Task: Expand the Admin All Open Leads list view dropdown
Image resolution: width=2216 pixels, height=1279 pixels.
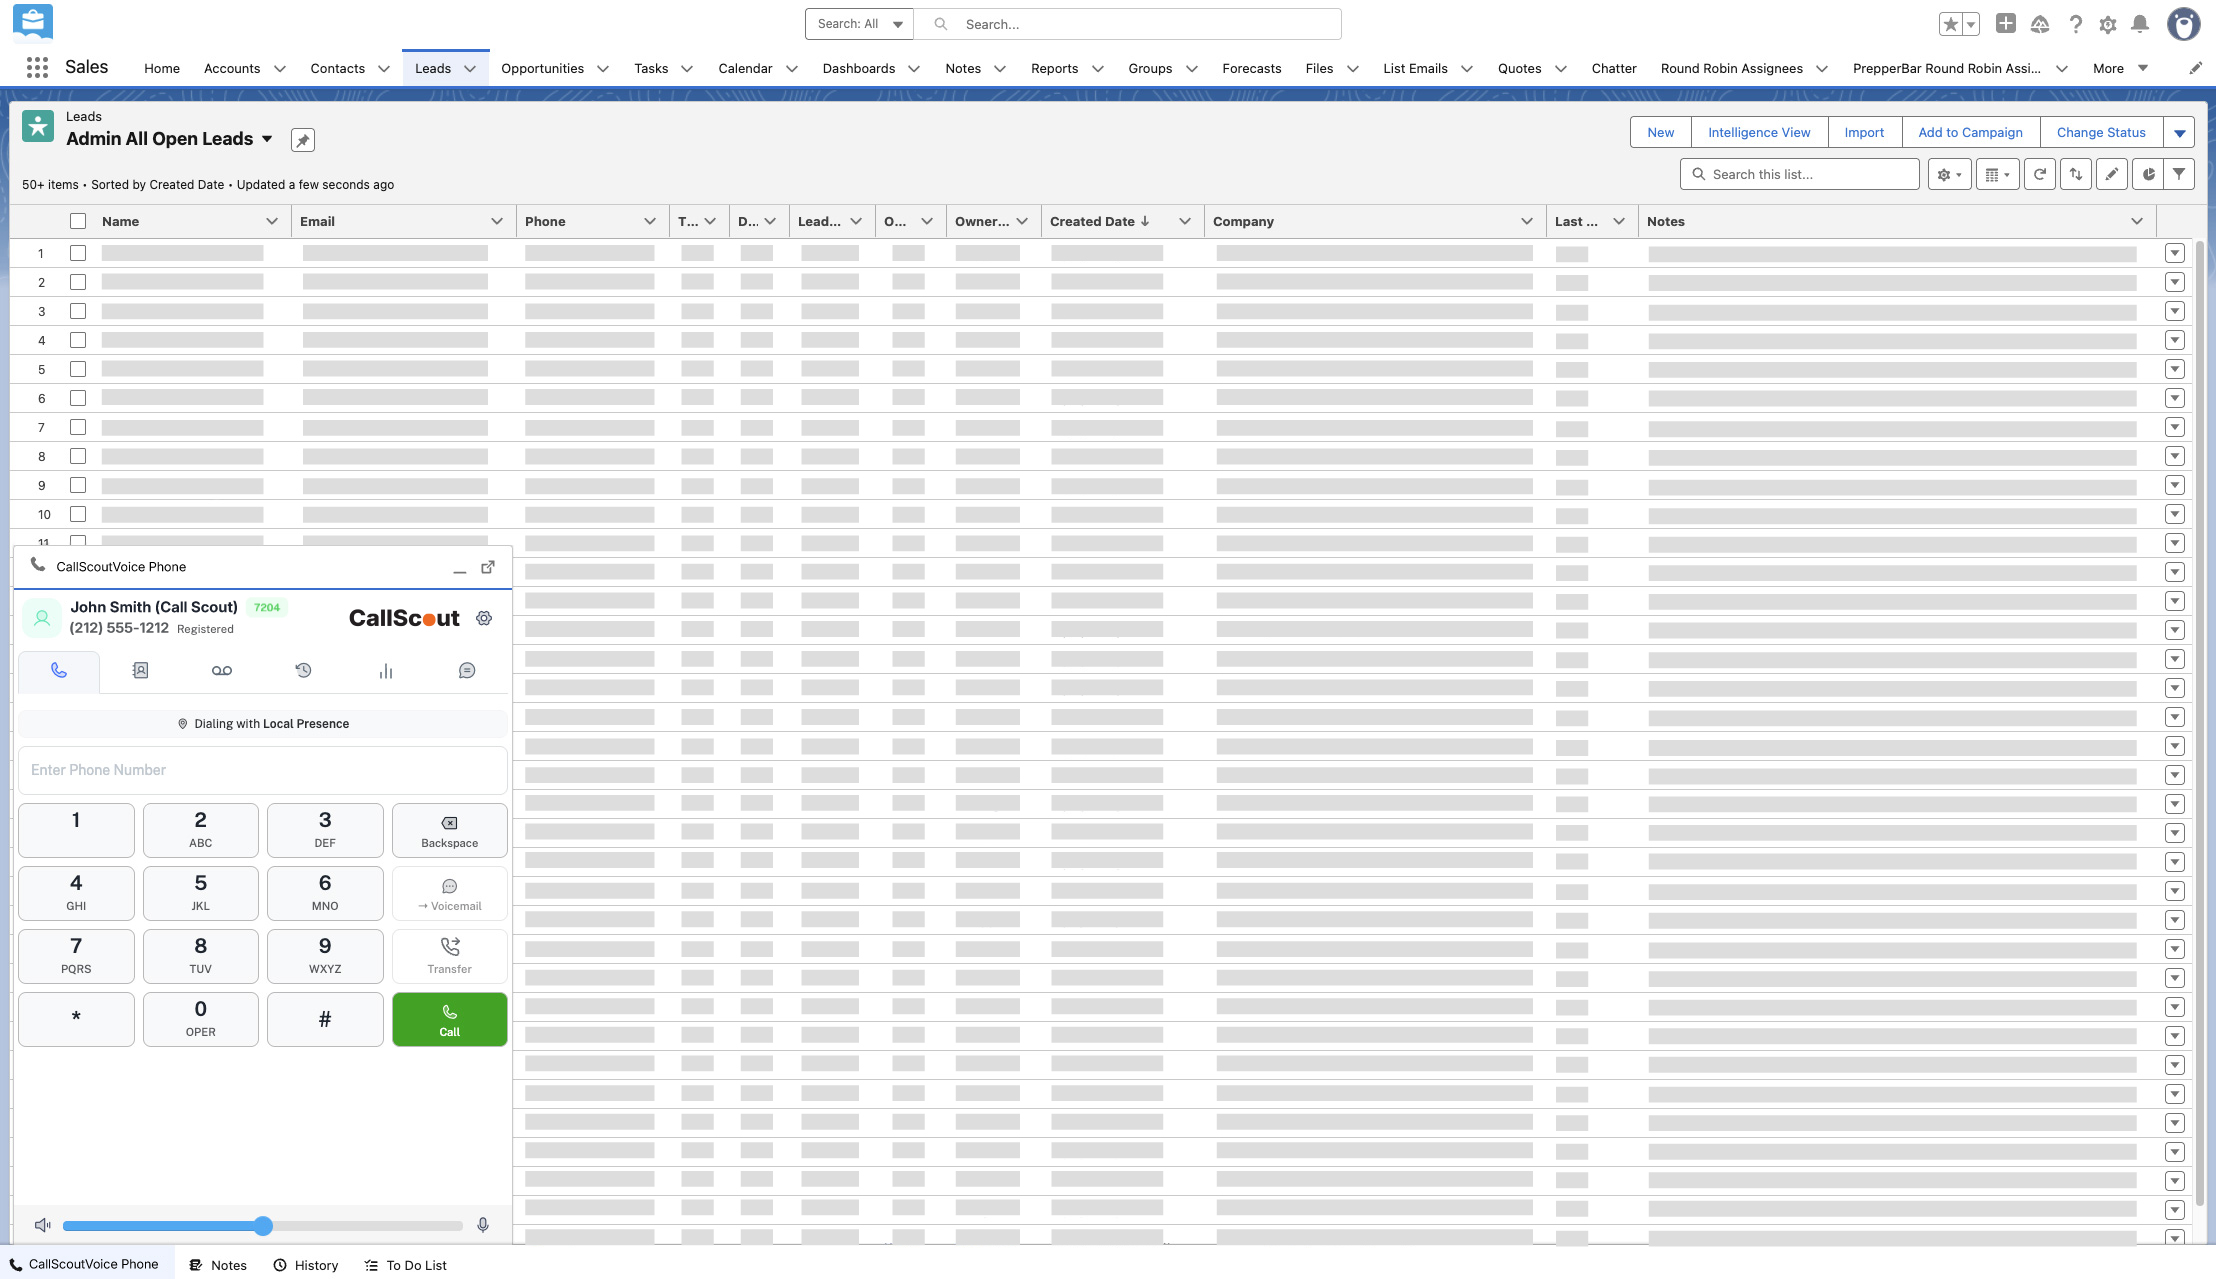Action: 267,139
